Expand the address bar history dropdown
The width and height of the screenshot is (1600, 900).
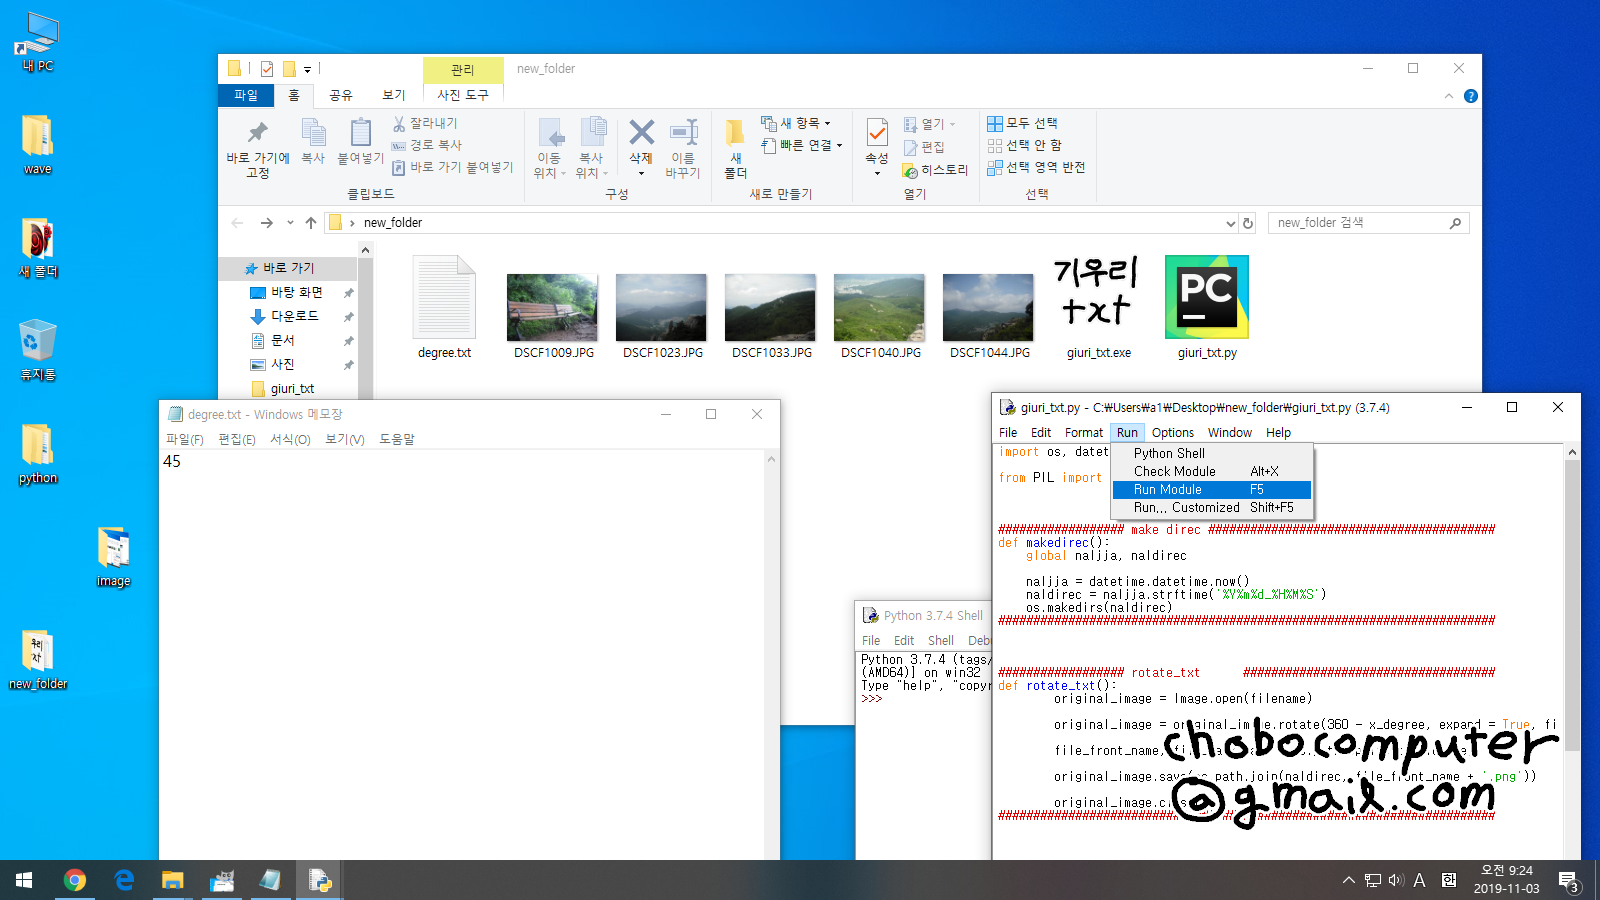click(x=1230, y=223)
